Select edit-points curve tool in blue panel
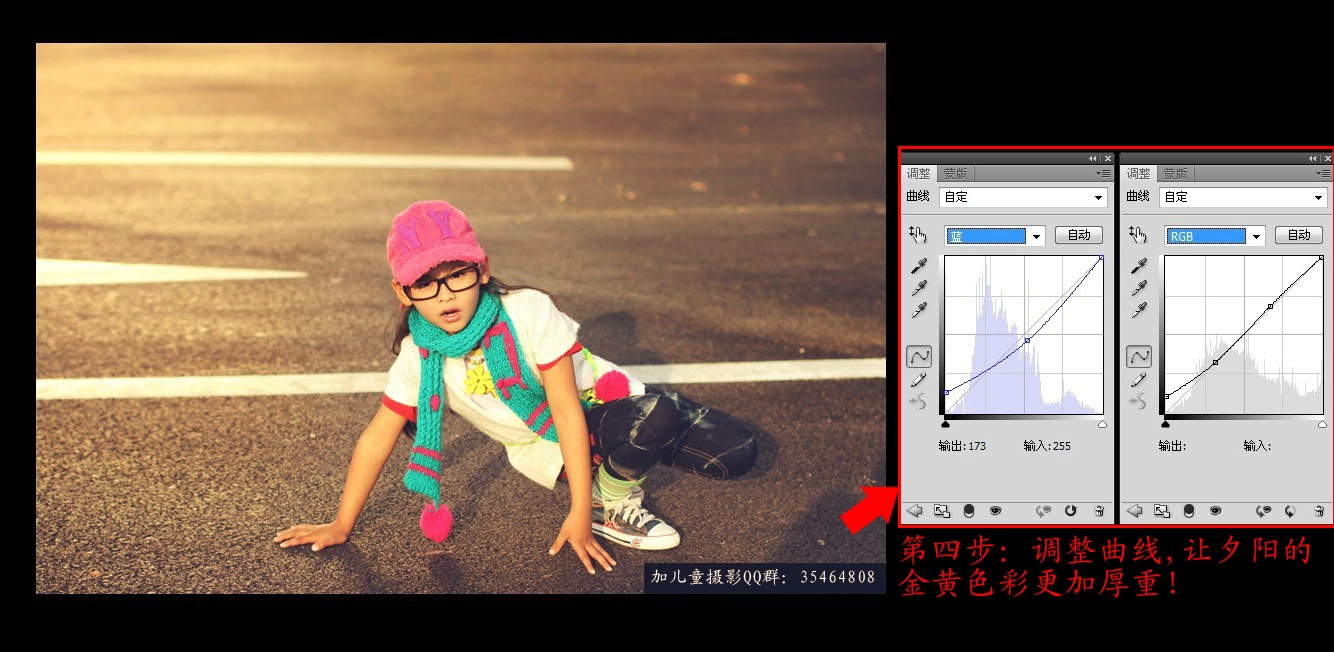 coord(918,356)
